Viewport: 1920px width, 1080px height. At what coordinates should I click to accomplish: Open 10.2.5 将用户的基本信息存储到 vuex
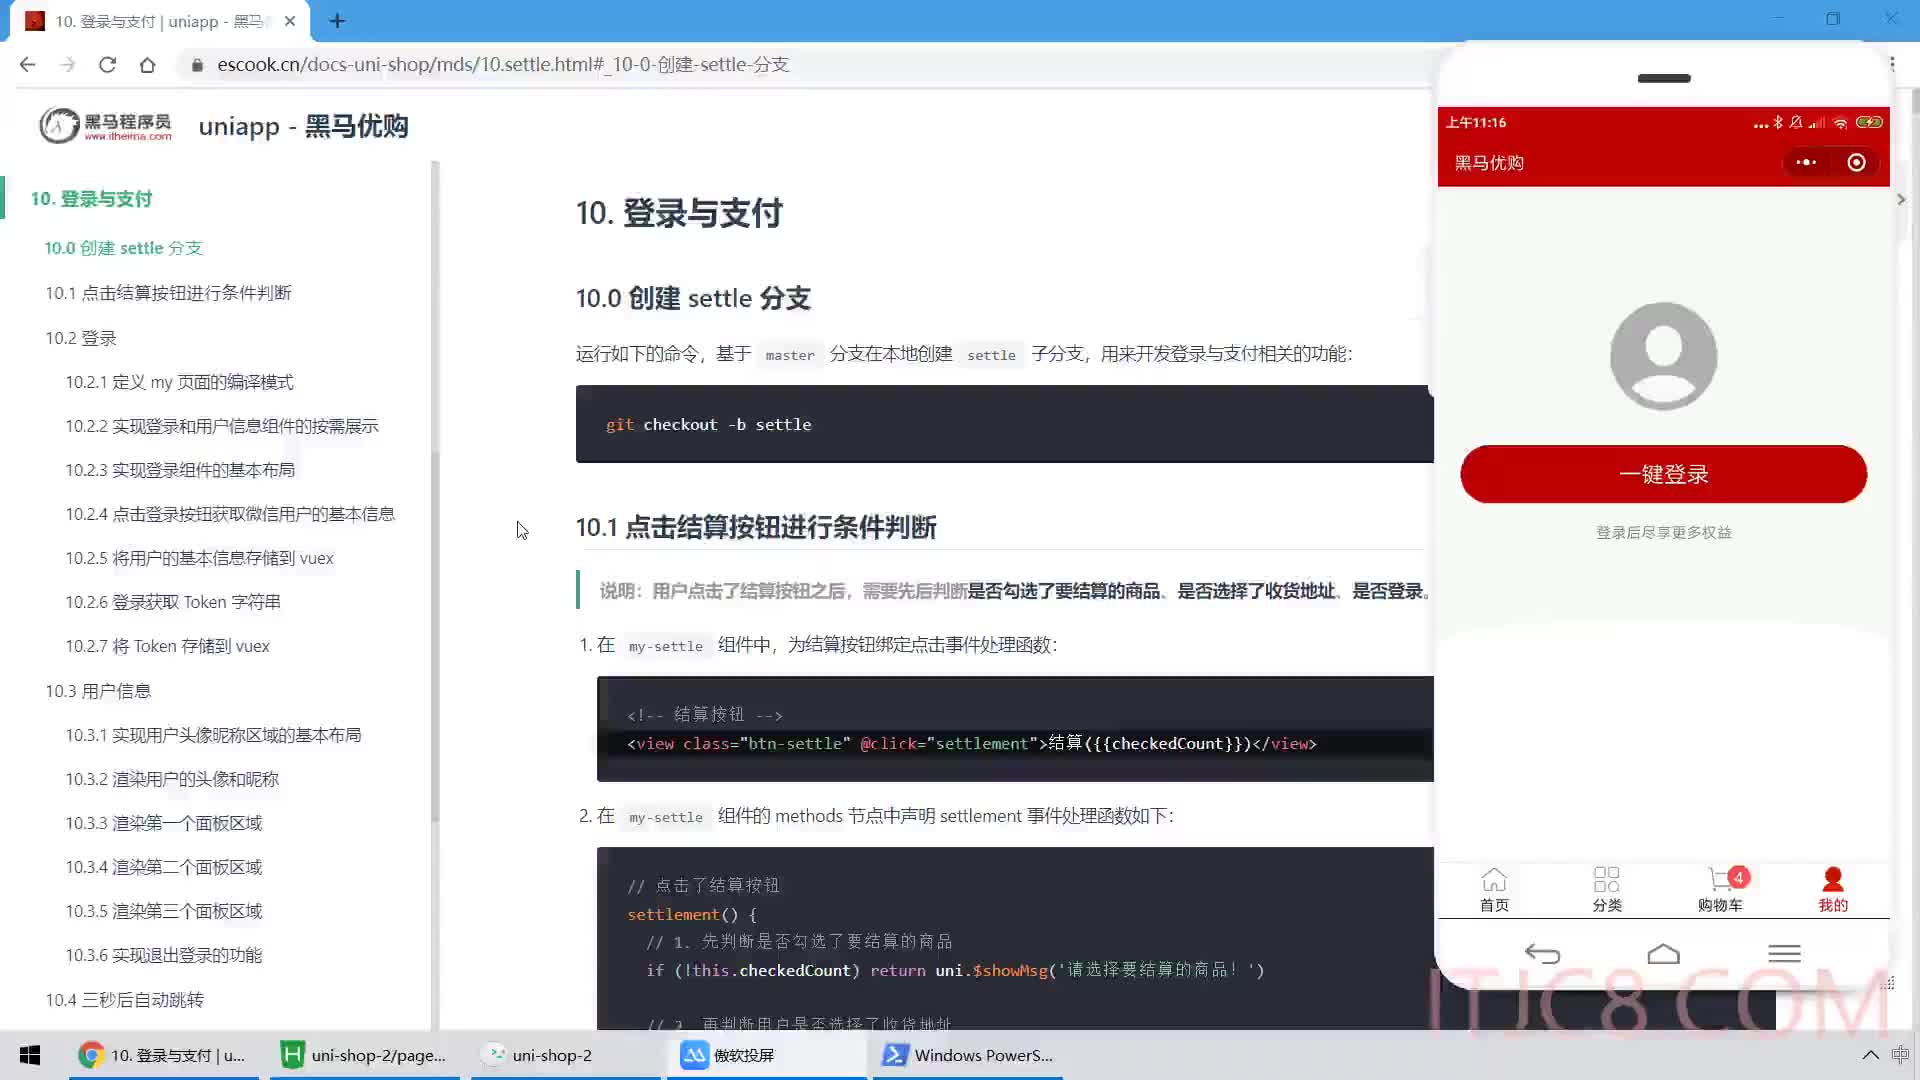[x=200, y=558]
